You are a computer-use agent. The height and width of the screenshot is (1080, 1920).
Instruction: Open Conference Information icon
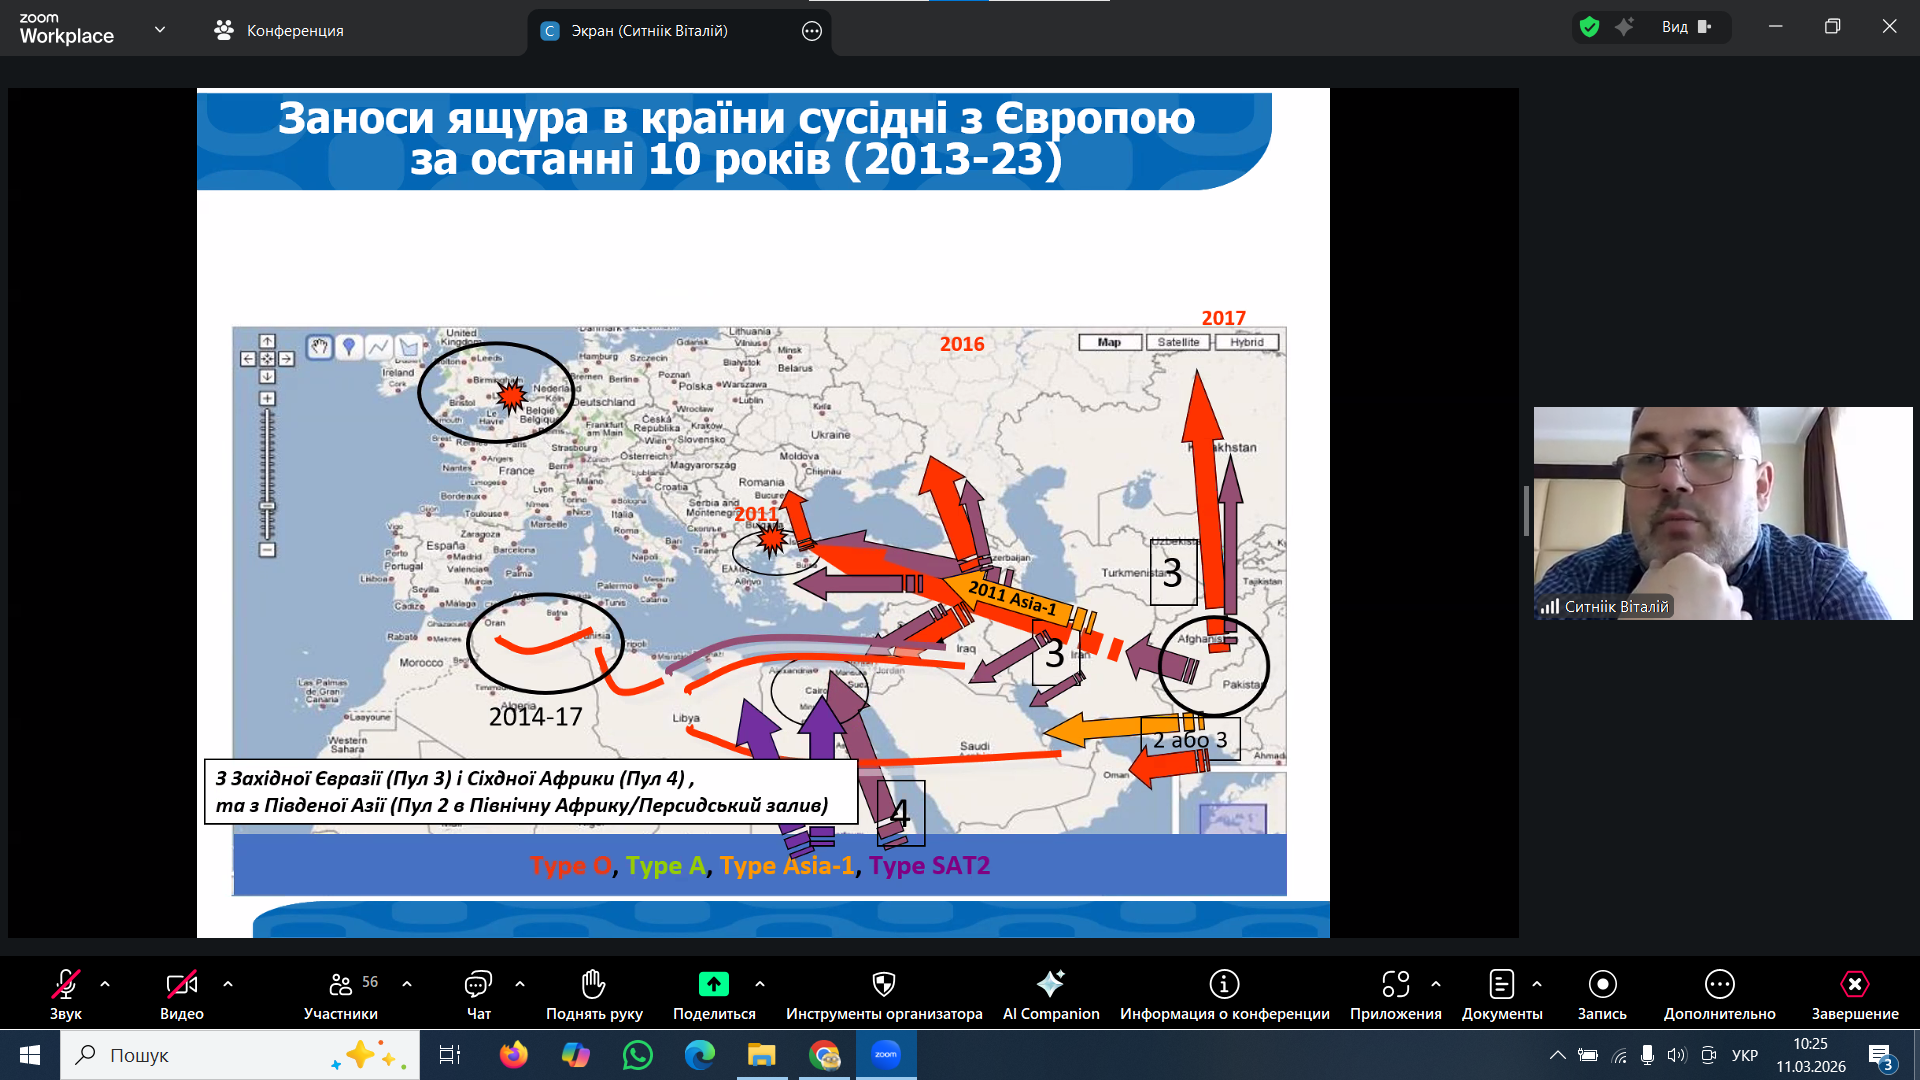click(x=1224, y=985)
